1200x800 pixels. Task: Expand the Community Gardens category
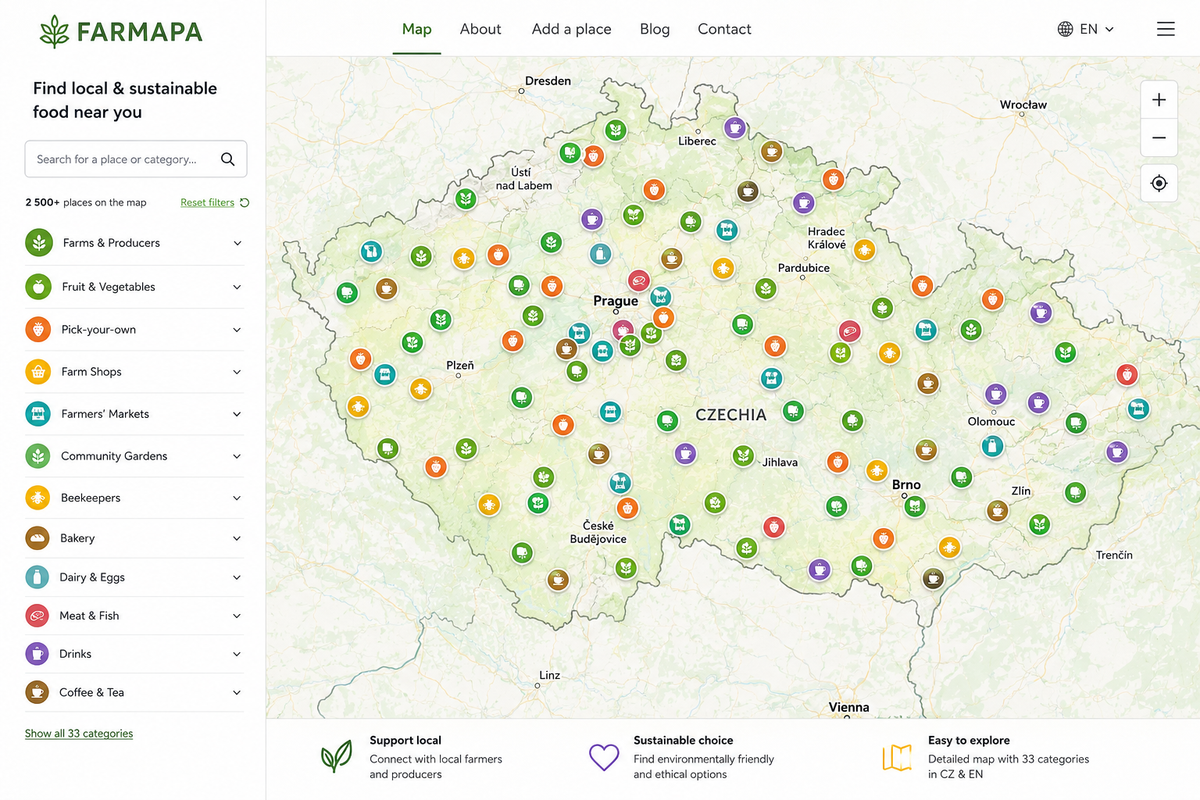(x=237, y=456)
